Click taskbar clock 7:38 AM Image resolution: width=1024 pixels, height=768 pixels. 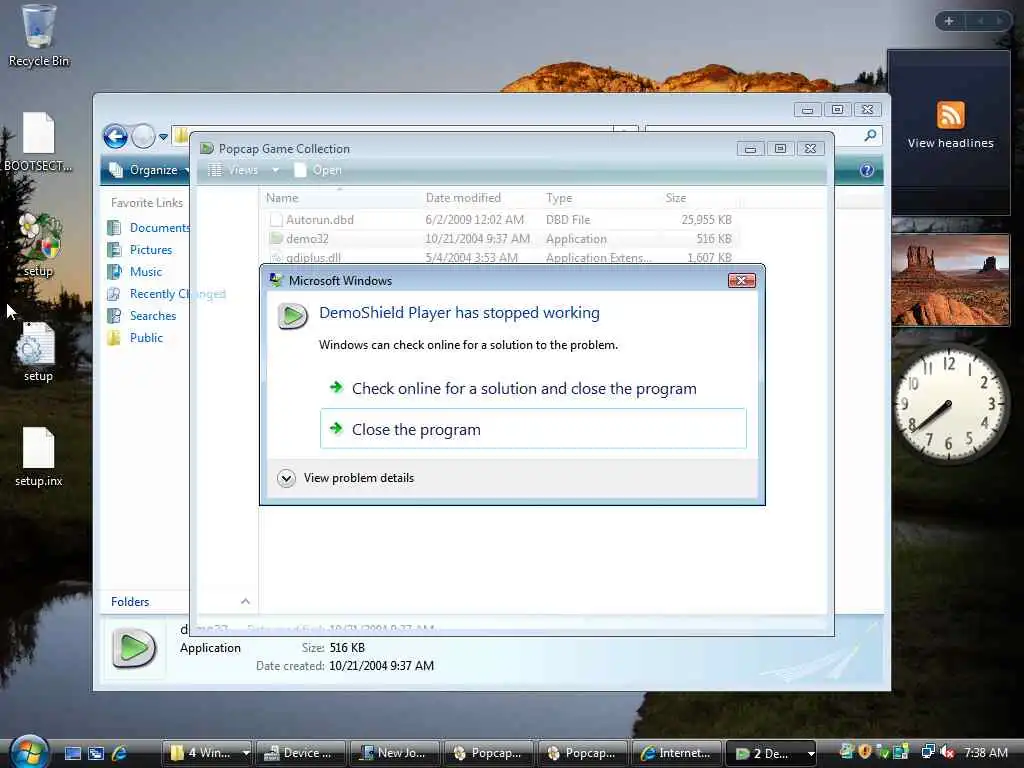click(985, 752)
